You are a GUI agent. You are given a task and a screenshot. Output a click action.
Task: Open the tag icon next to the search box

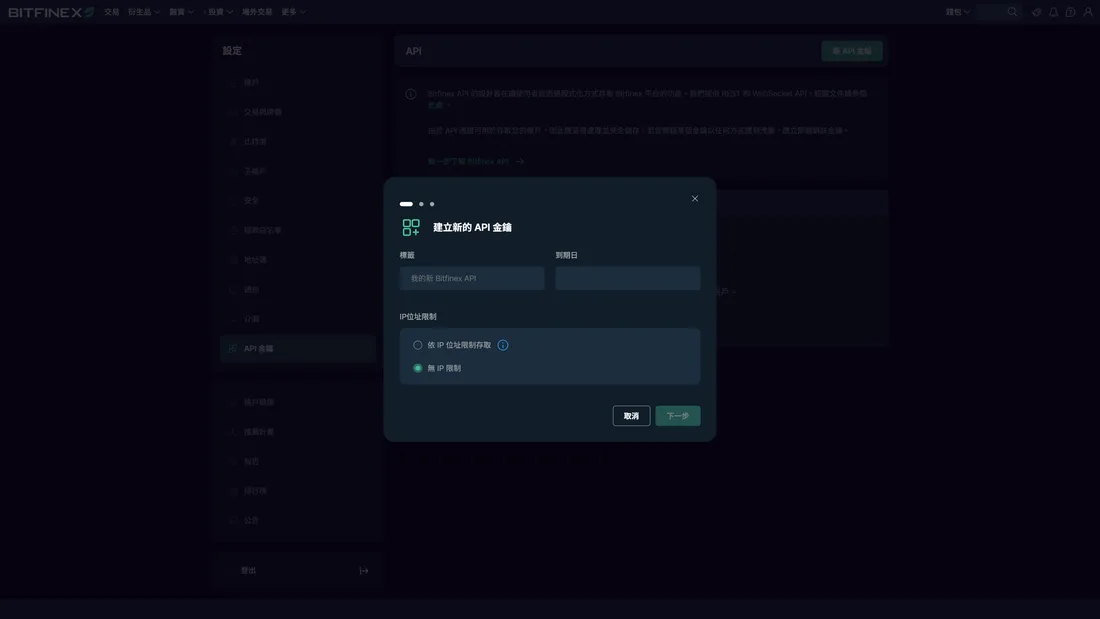click(1036, 12)
